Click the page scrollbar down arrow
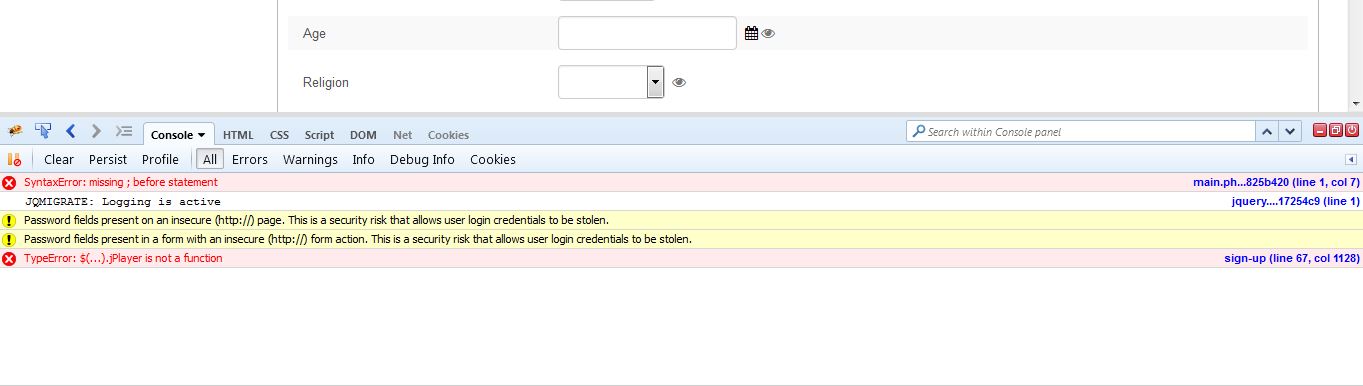 pyautogui.click(x=1355, y=103)
